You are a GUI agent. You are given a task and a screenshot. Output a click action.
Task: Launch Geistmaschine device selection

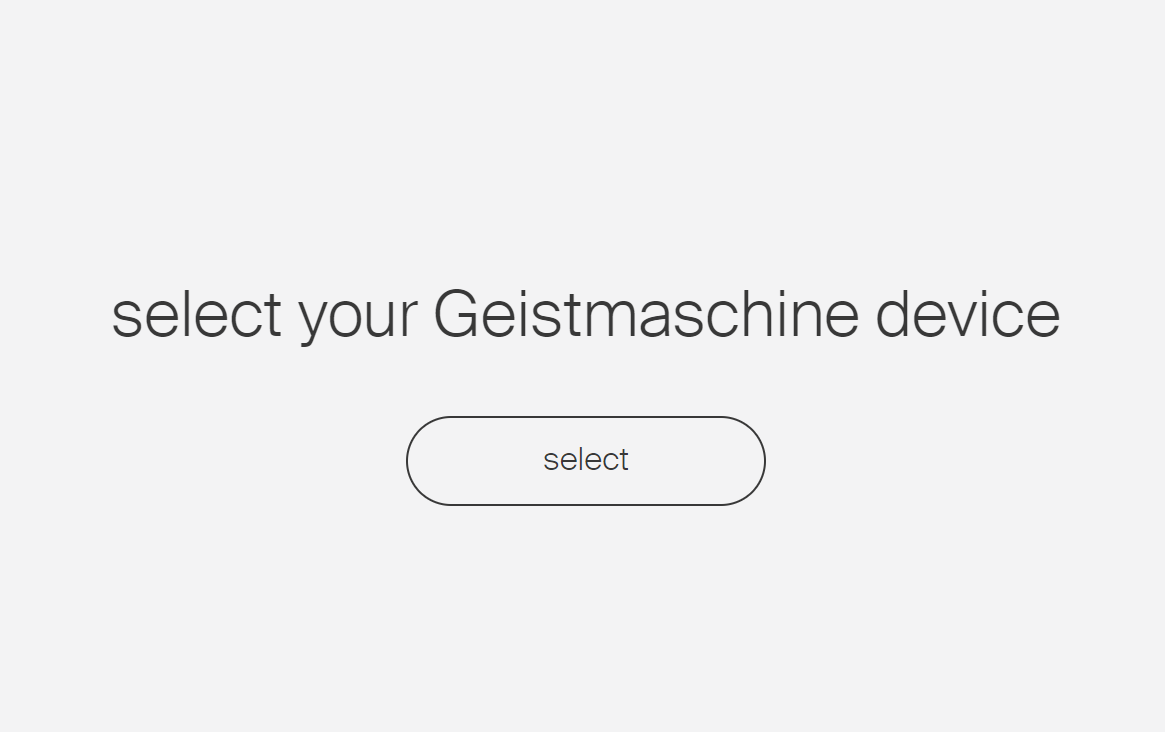pos(585,461)
